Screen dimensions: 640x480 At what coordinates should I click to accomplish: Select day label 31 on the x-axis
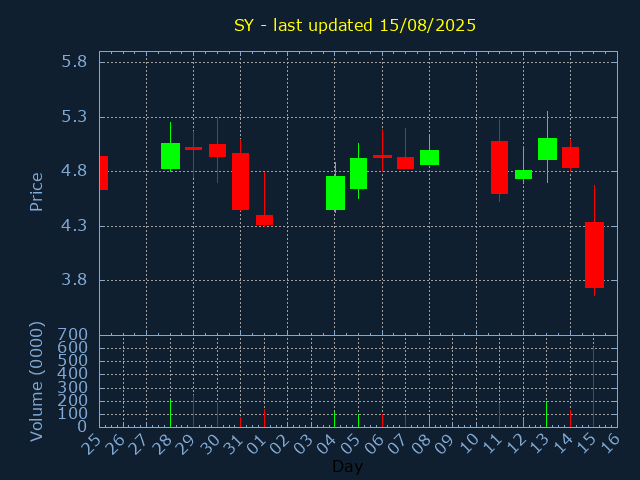pos(232,444)
